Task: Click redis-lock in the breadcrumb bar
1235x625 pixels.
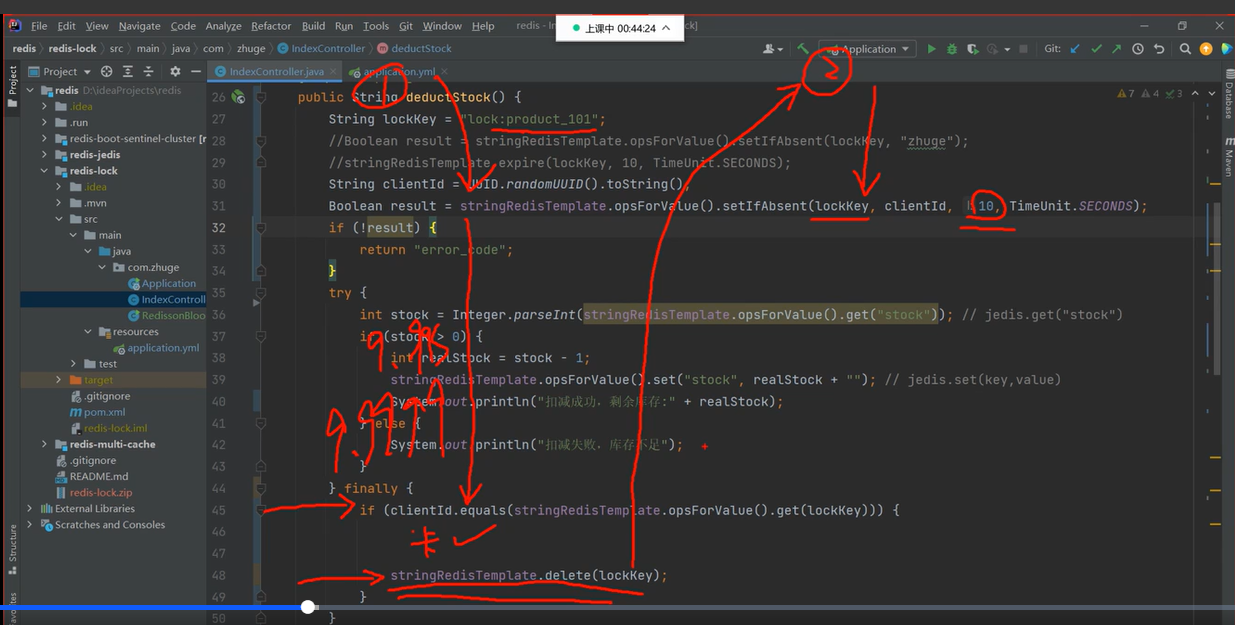Action: [x=72, y=48]
